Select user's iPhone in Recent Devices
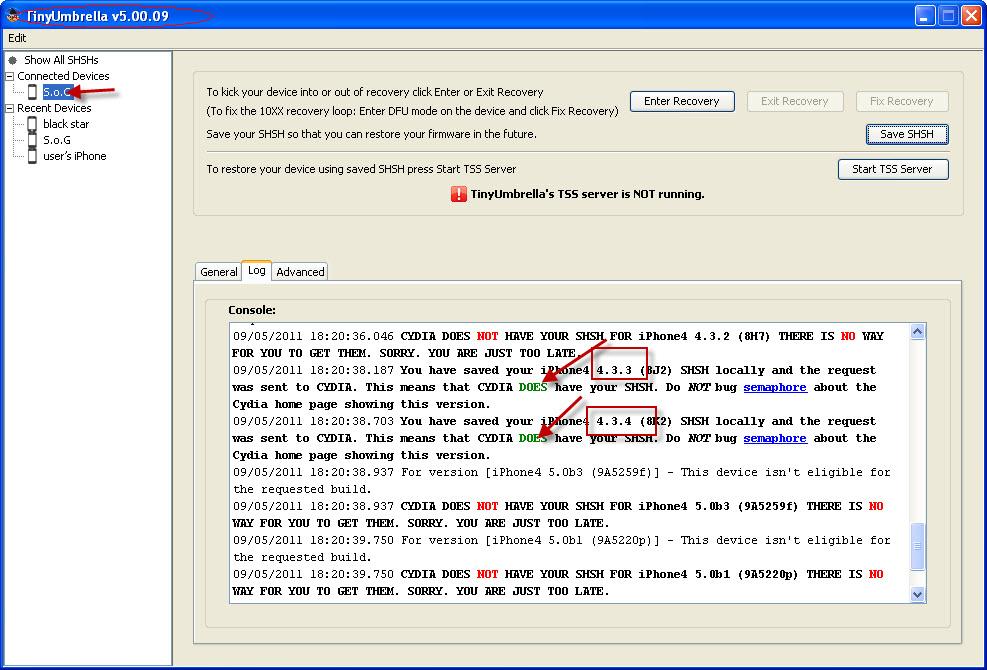This screenshot has height=670, width=987. point(74,156)
